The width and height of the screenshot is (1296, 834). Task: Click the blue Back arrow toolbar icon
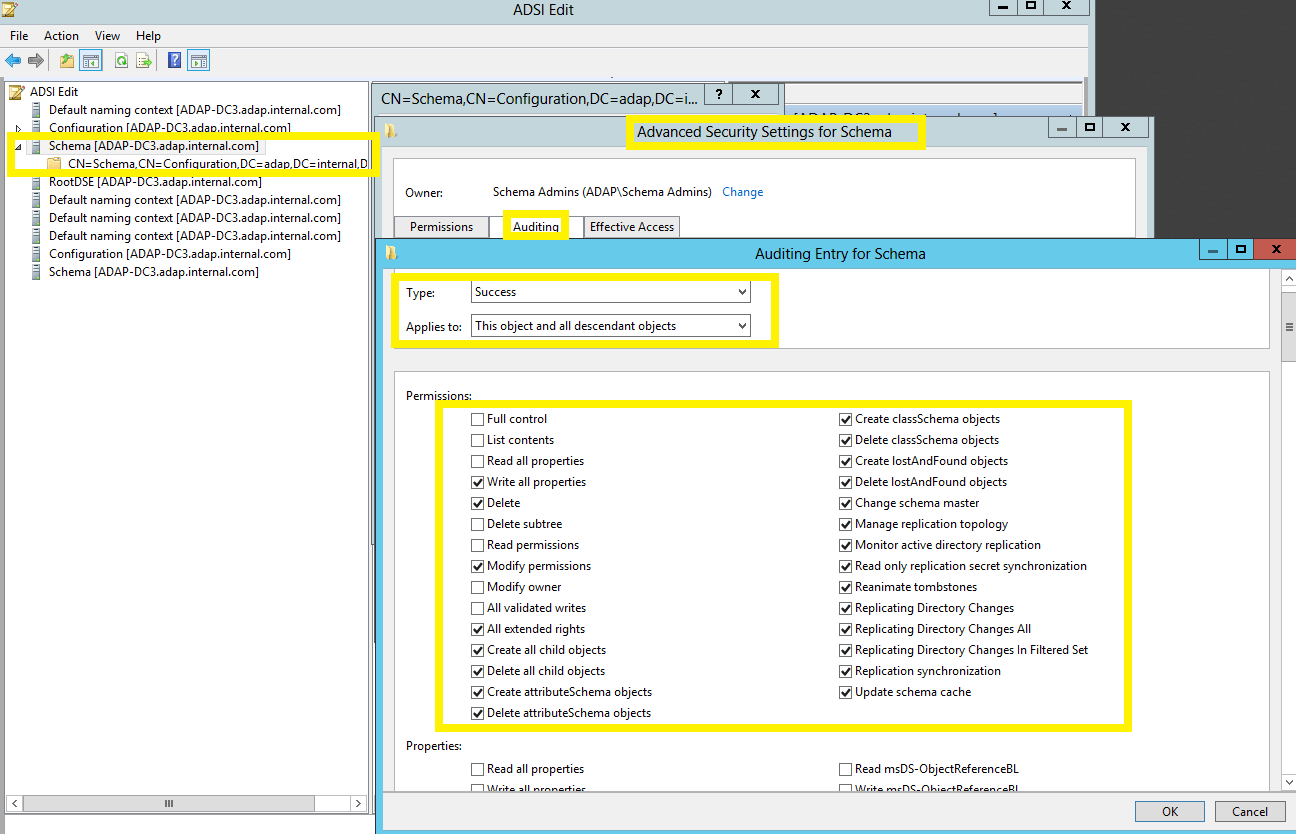[x=13, y=61]
